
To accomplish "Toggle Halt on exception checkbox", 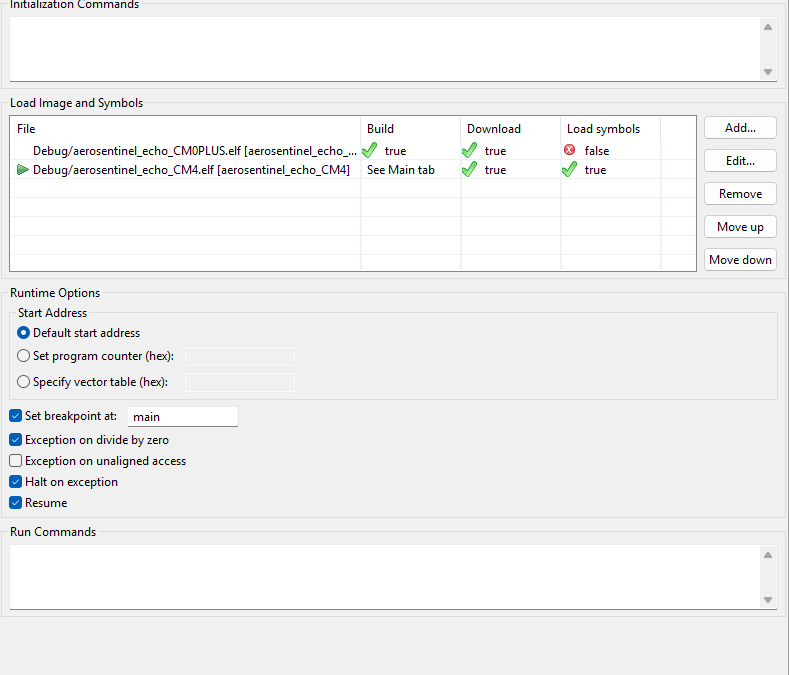I will pos(16,482).
